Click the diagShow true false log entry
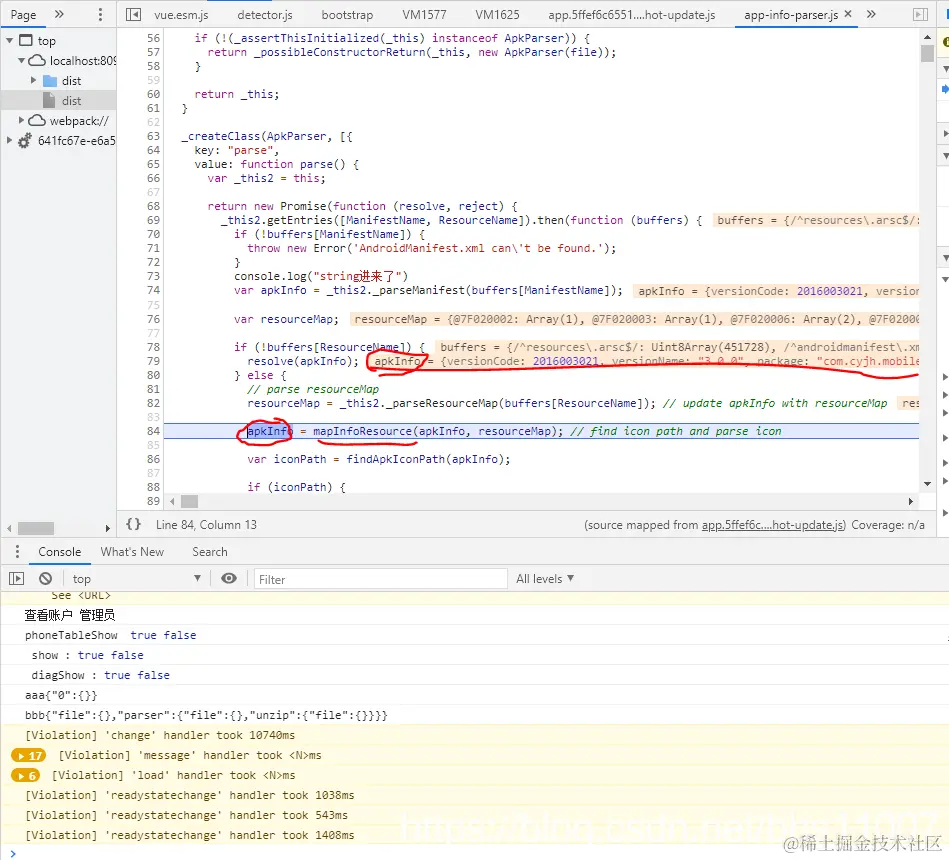The image size is (949, 860). click(x=100, y=675)
